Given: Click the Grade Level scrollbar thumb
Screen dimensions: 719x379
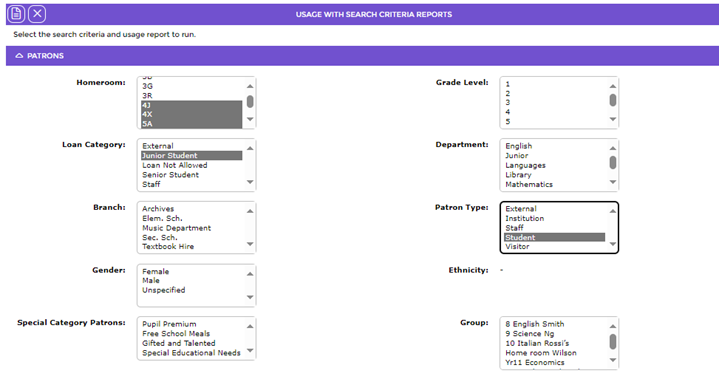Looking at the screenshot, I should [x=613, y=100].
